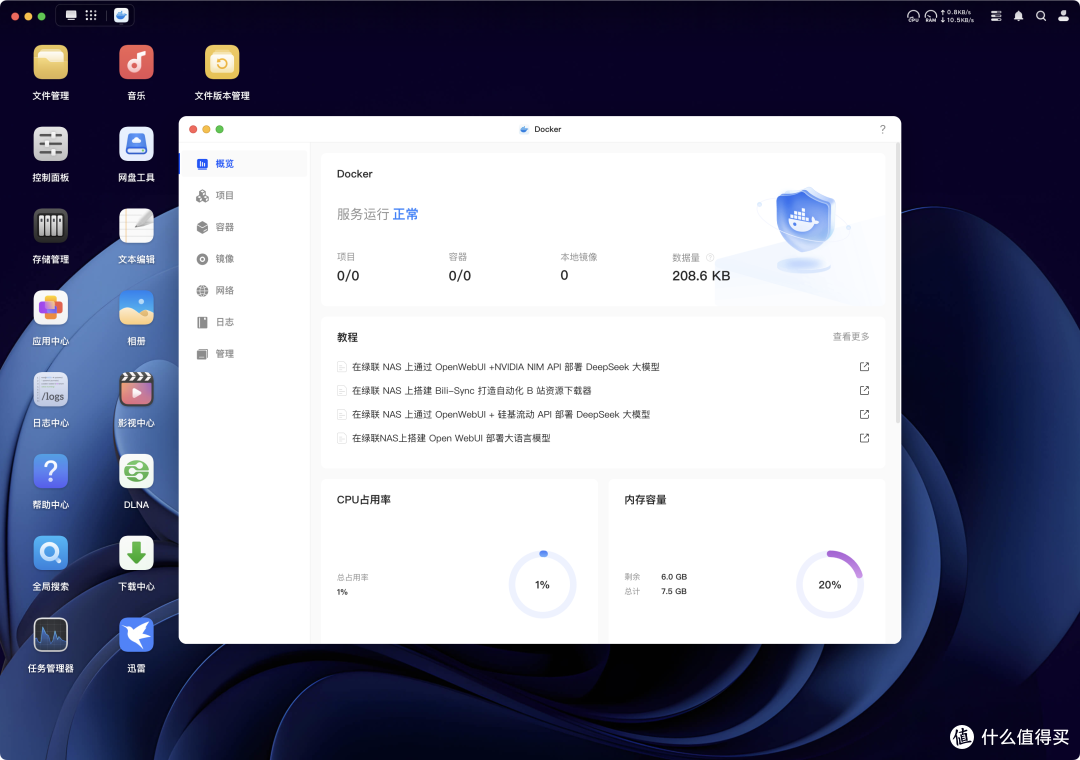
Task: Open the task list icon in top bar
Action: click(x=996, y=16)
